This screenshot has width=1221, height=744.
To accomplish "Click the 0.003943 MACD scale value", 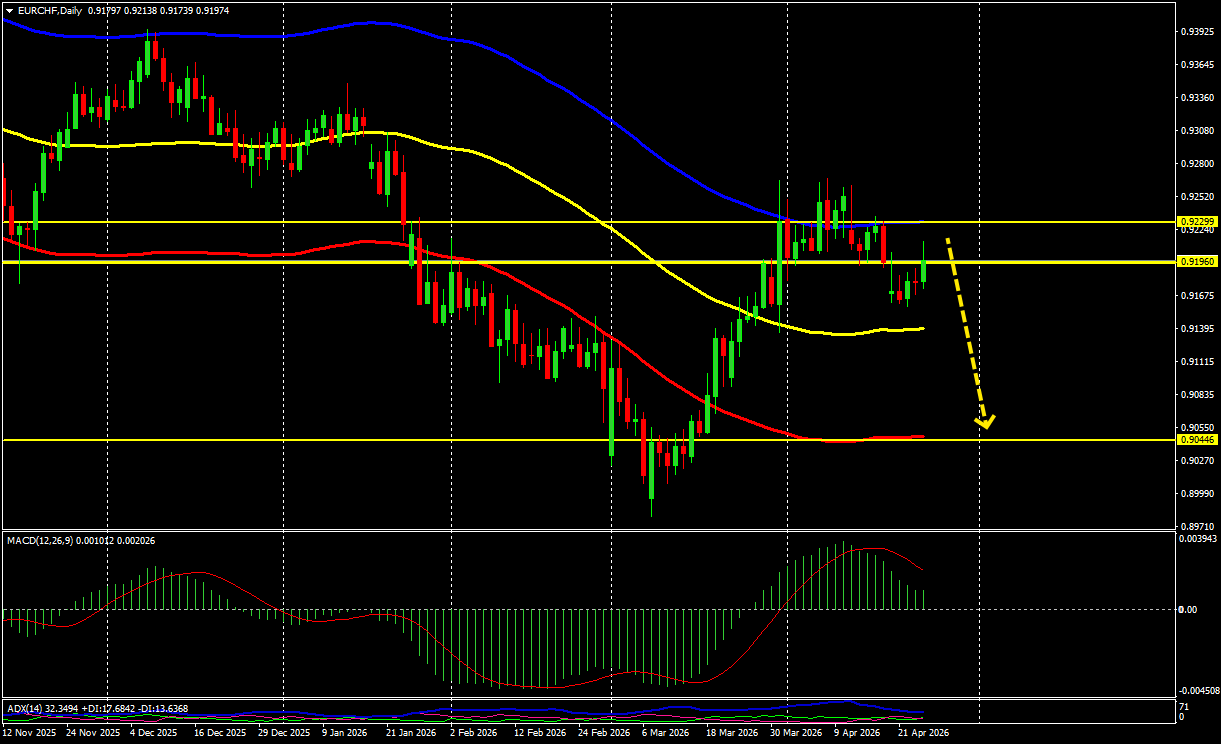I will tap(1198, 539).
